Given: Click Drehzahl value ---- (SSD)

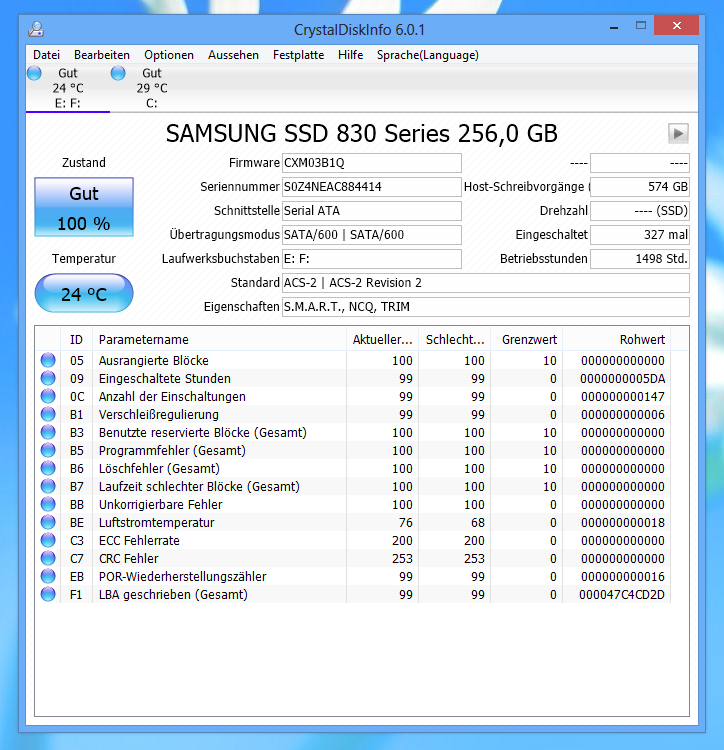Looking at the screenshot, I should click(x=640, y=211).
